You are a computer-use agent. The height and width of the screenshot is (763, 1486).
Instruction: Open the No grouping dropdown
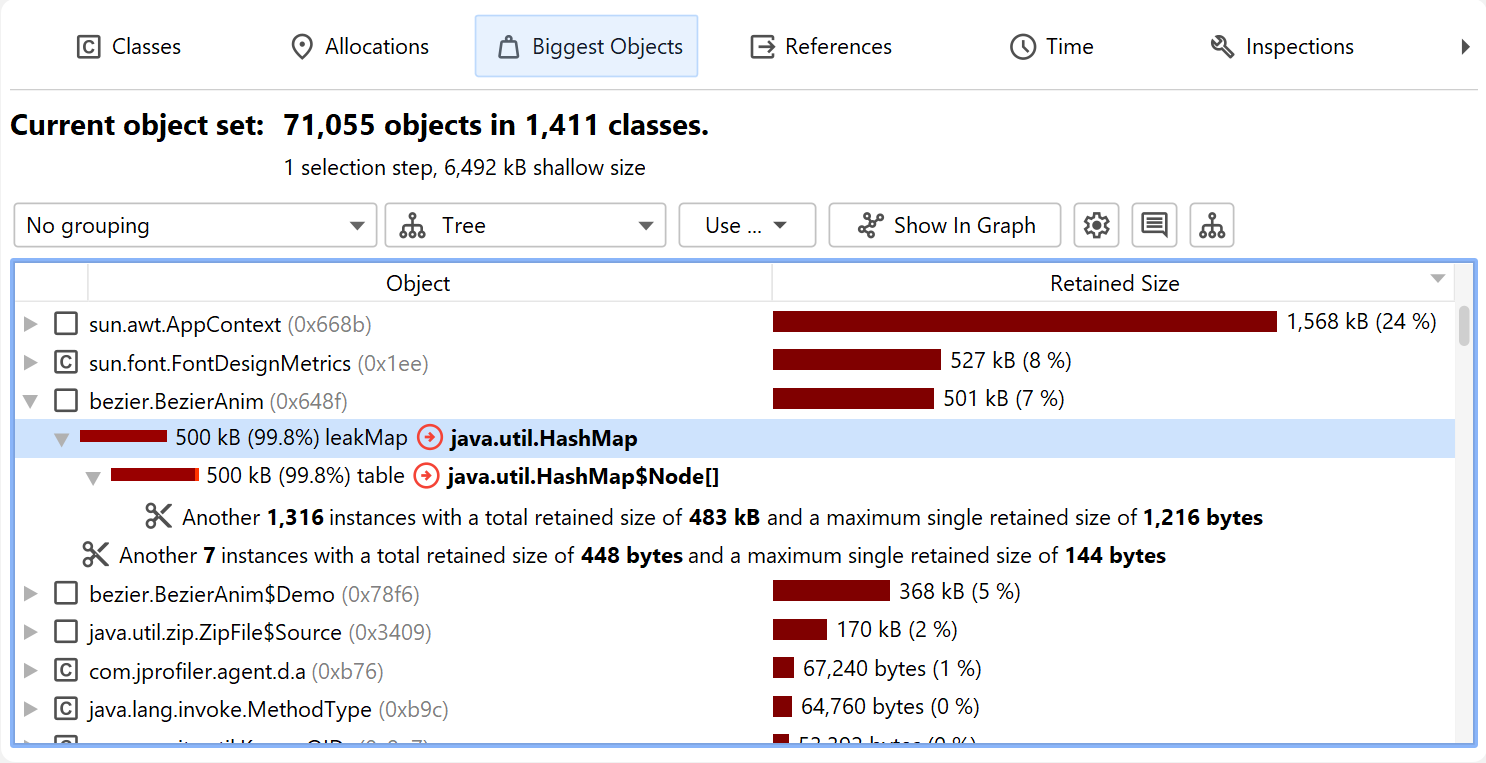click(x=195, y=226)
